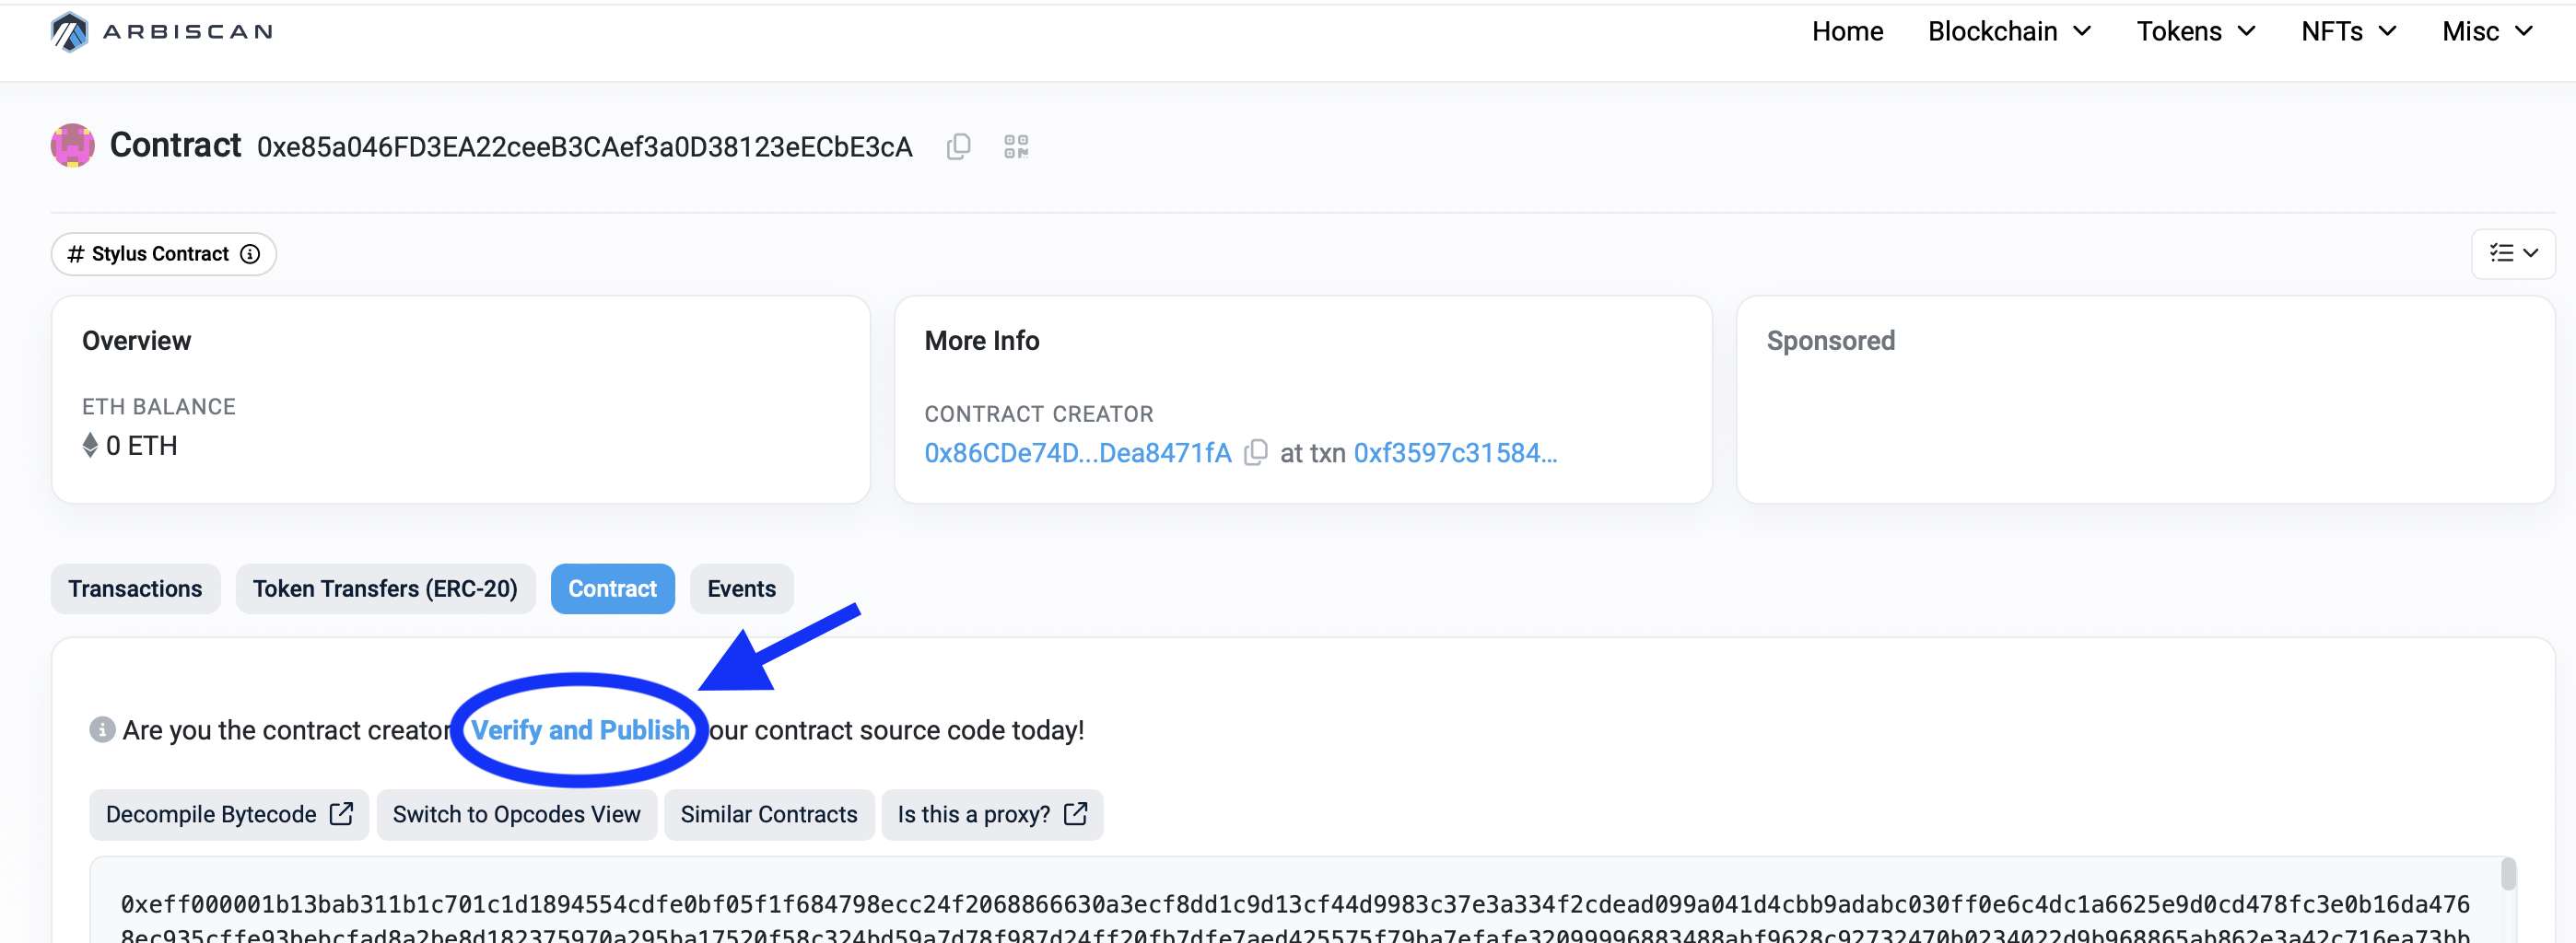The height and width of the screenshot is (943, 2576).
Task: Show the contract address QR code
Action: click(x=1016, y=146)
